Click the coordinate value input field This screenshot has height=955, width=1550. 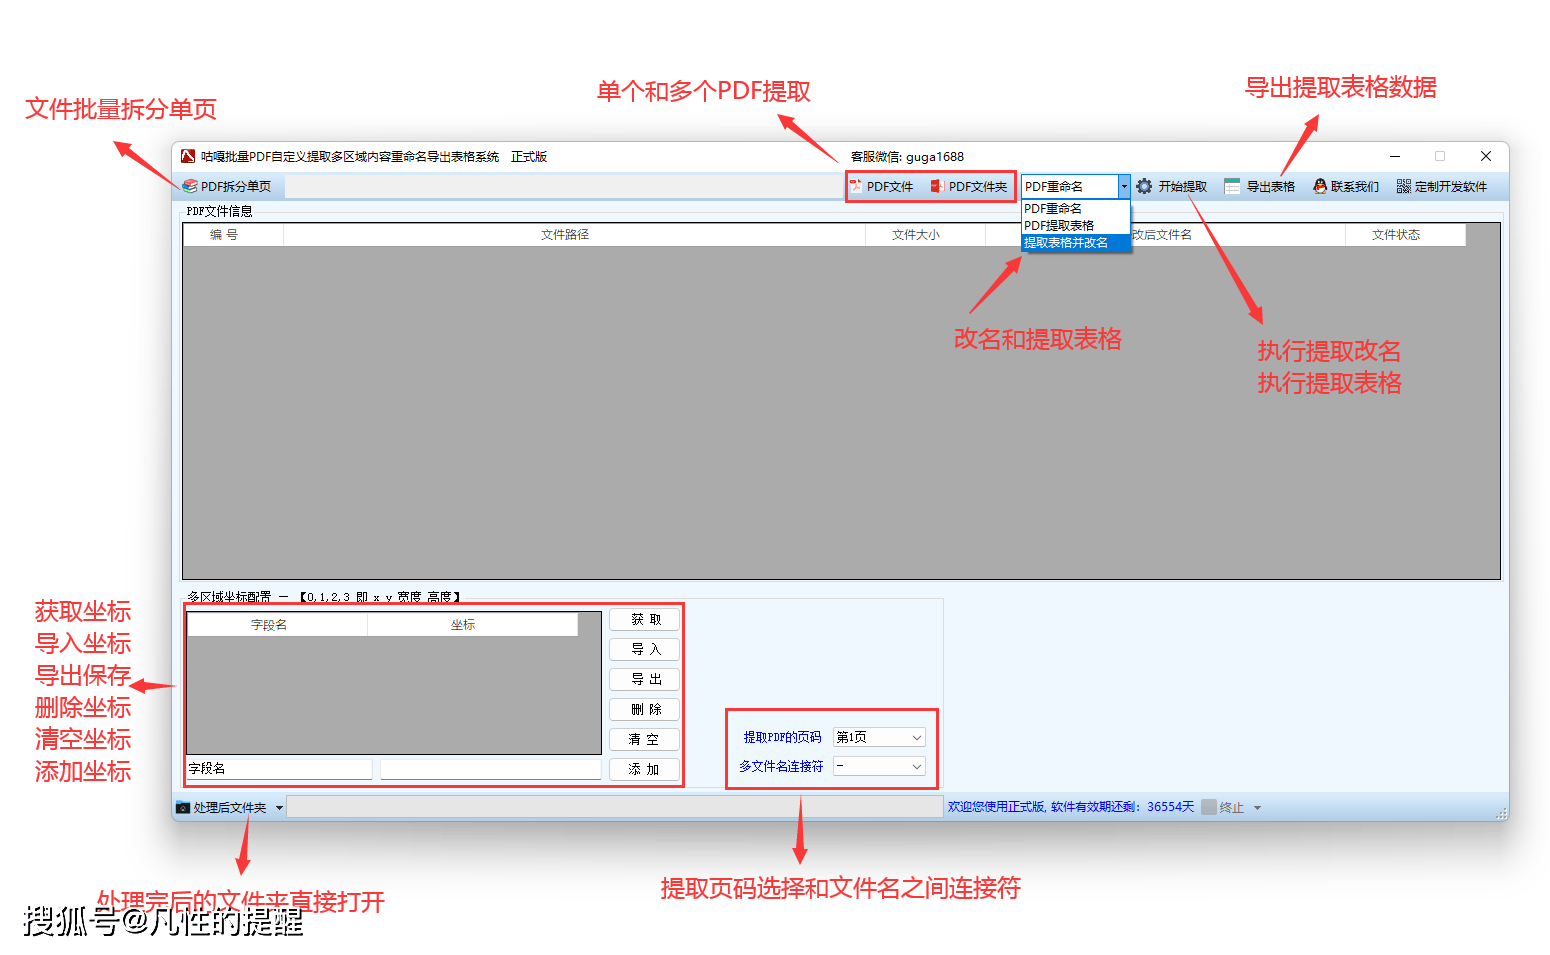point(491,769)
